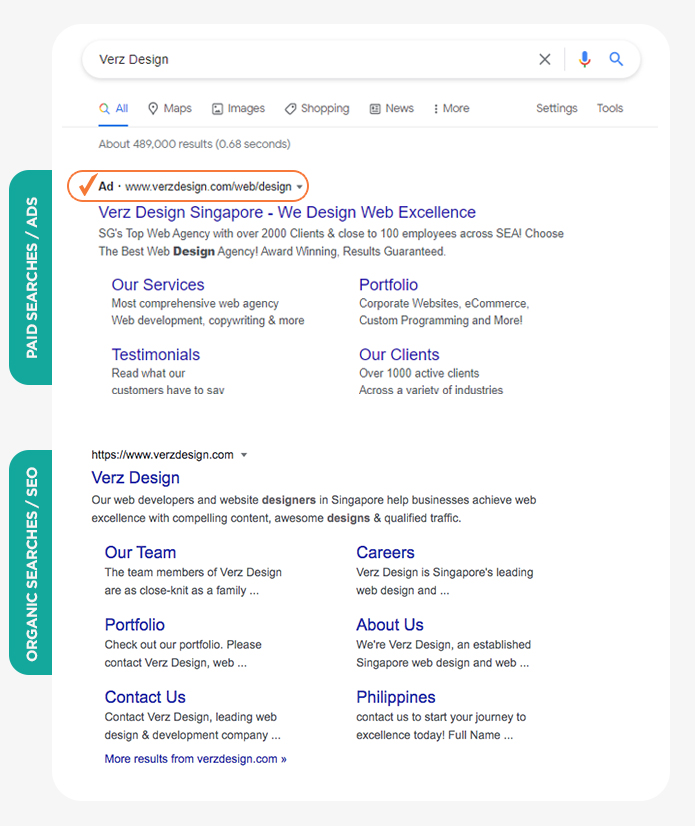
Task: Open the Our Clients ad sitelink
Action: click(399, 355)
